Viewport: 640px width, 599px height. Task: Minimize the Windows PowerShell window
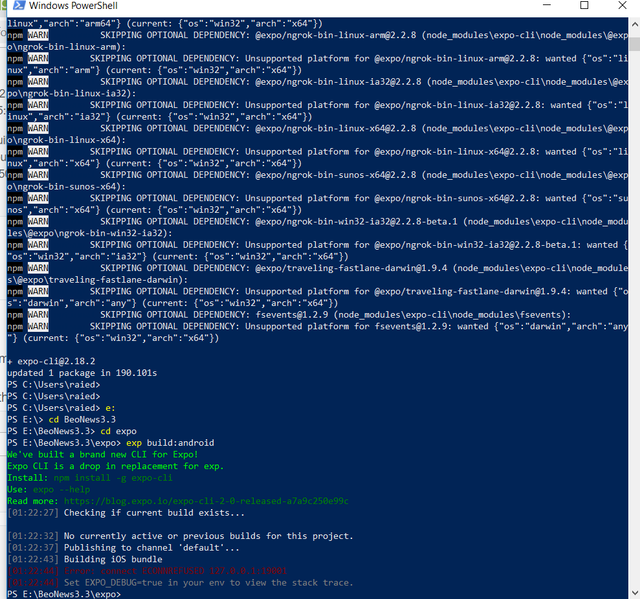[547, 5]
